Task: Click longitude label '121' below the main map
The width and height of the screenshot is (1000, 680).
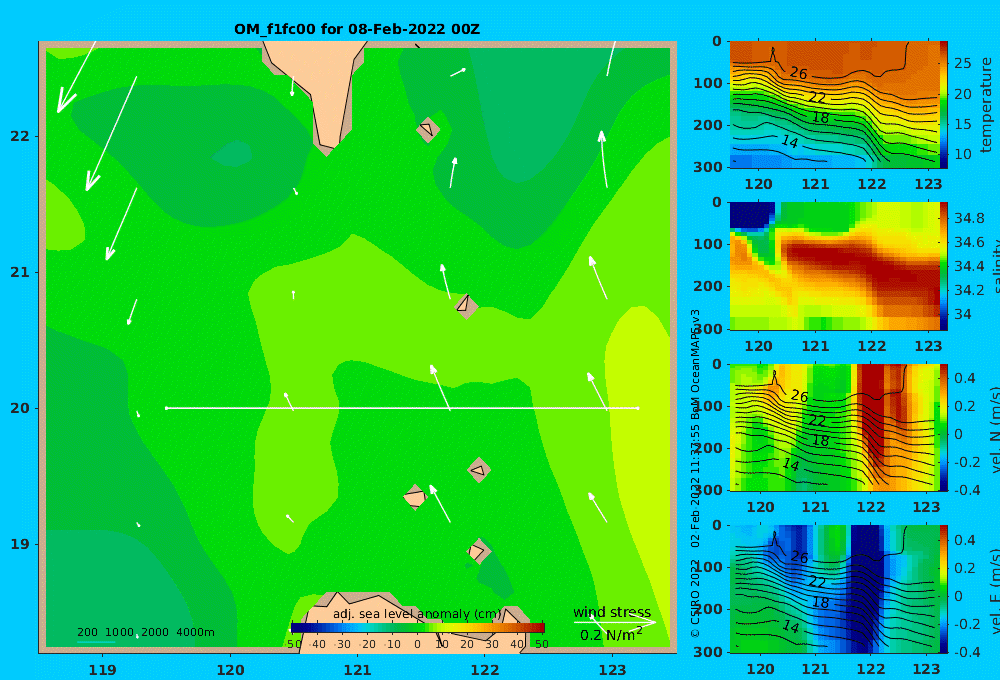Action: tap(357, 670)
